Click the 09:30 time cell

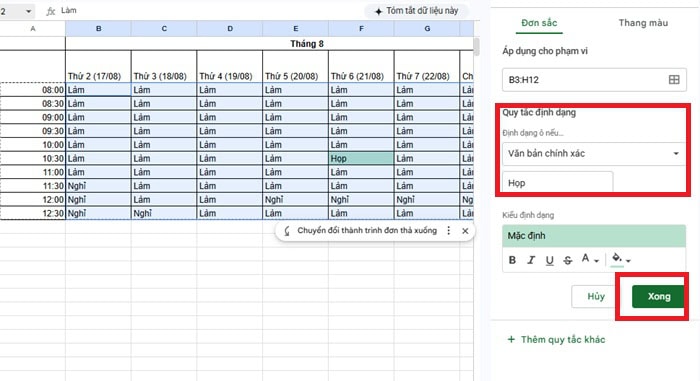33,131
